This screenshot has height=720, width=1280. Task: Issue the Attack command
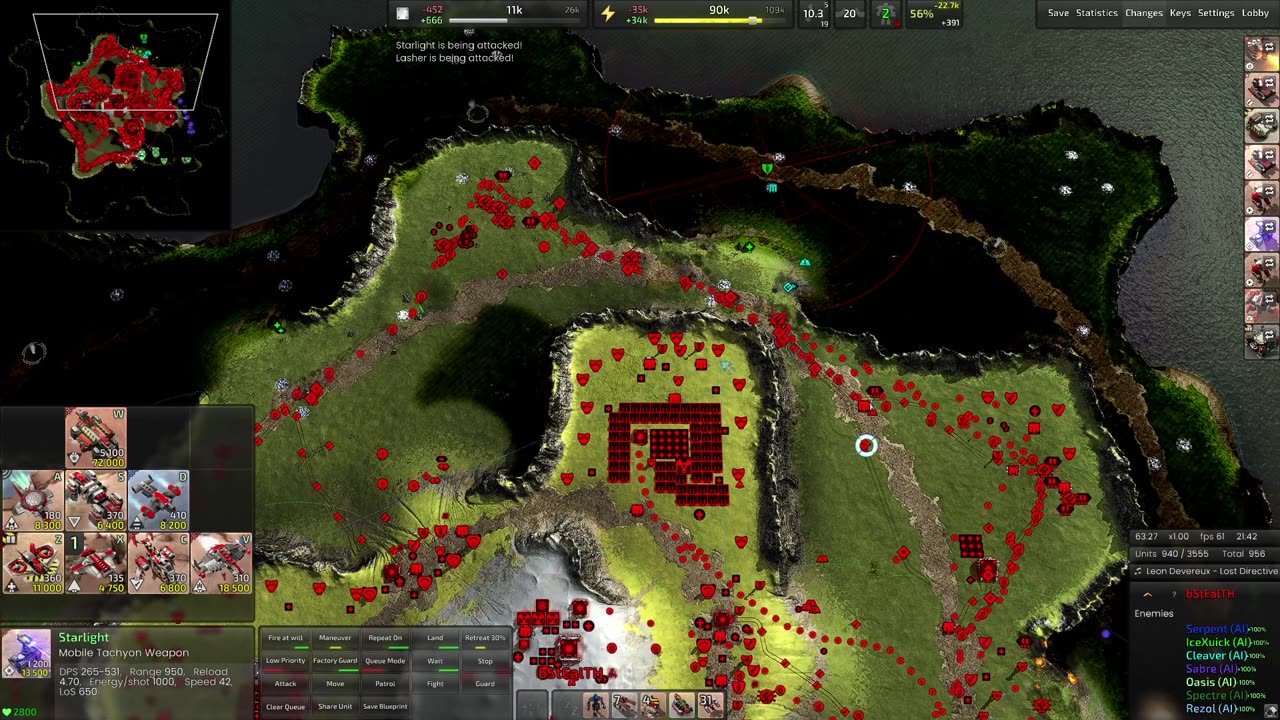click(285, 684)
